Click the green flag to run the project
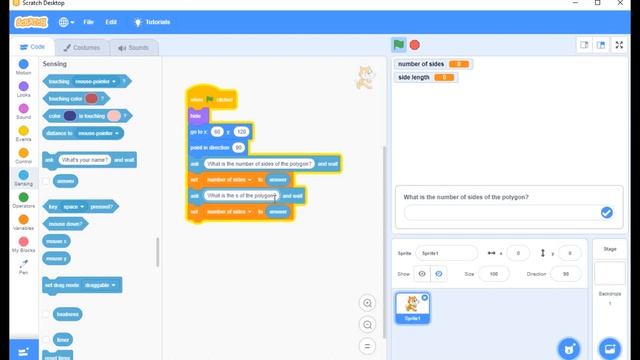This screenshot has height=360, width=640. (x=398, y=45)
